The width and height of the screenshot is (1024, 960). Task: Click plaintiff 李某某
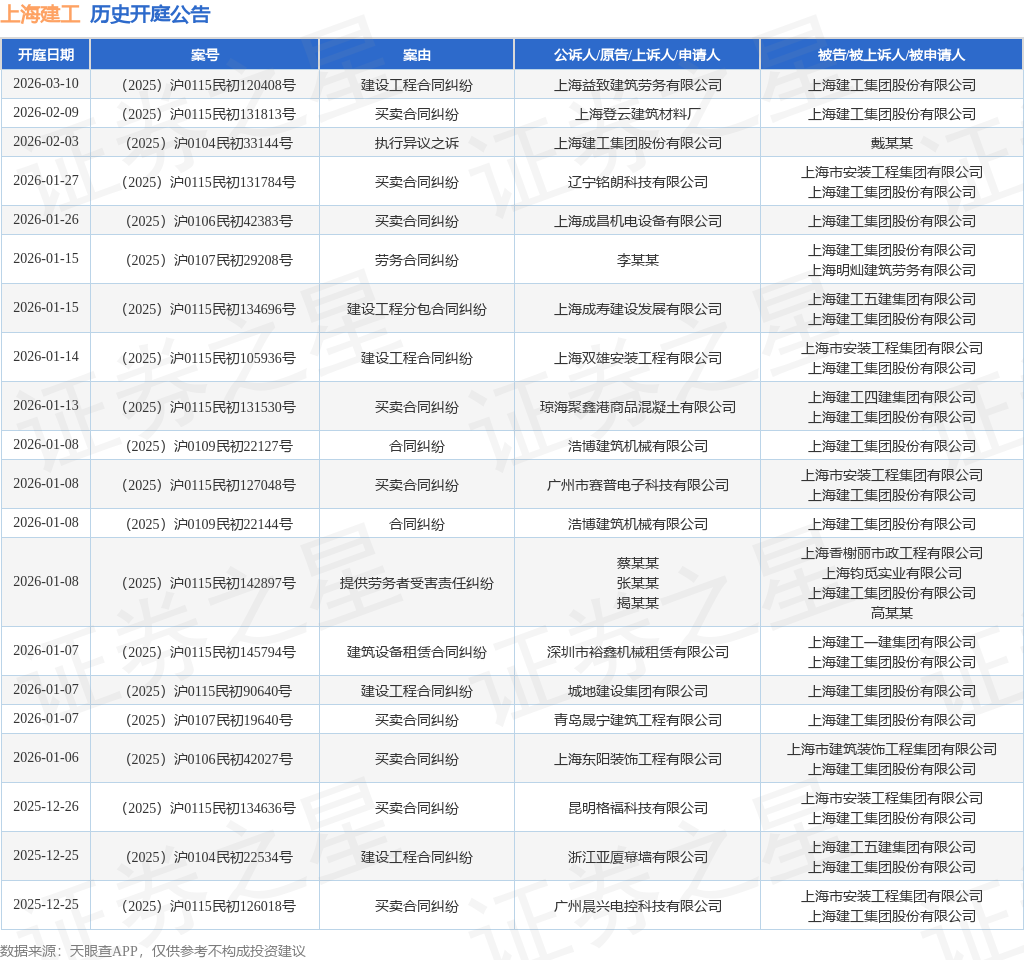click(x=638, y=260)
